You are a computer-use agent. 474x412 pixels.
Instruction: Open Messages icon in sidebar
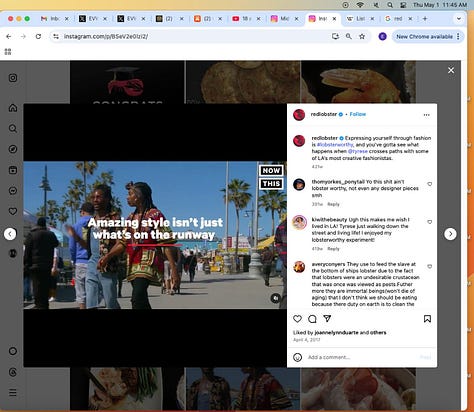[13, 191]
